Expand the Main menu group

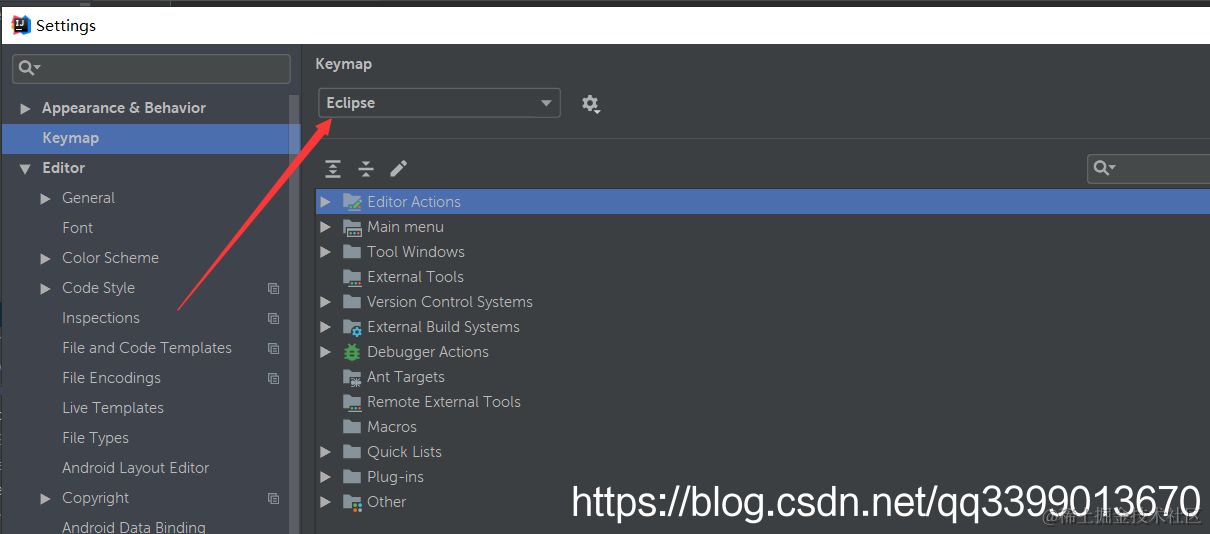coord(325,226)
